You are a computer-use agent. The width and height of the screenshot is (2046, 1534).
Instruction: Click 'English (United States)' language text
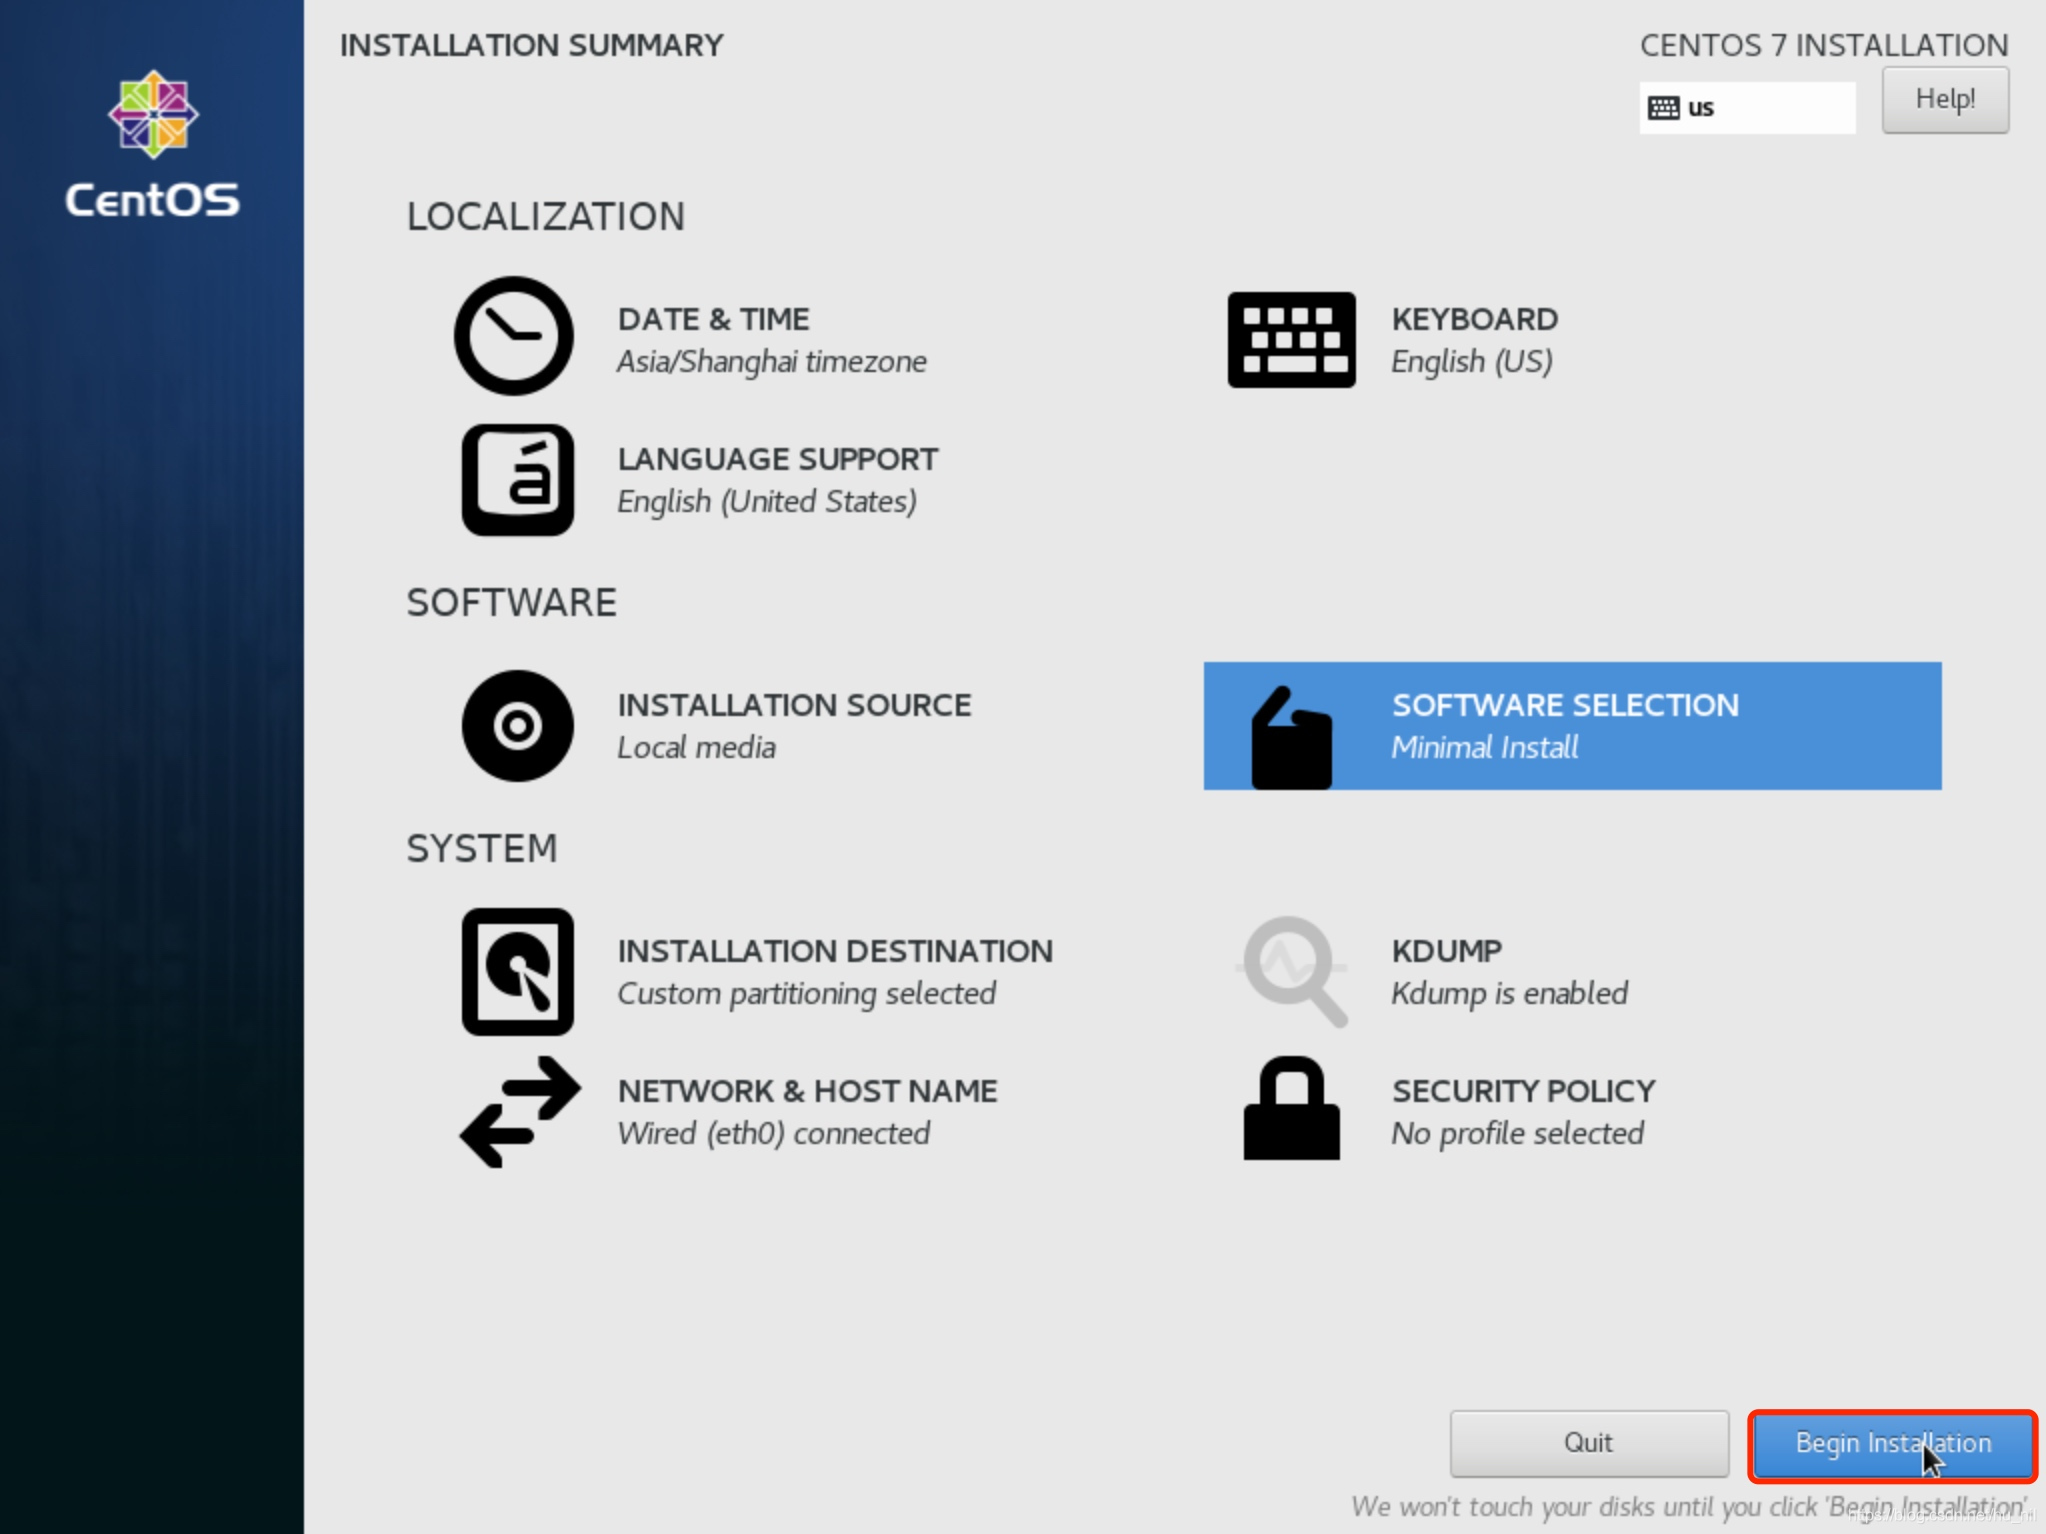766,501
